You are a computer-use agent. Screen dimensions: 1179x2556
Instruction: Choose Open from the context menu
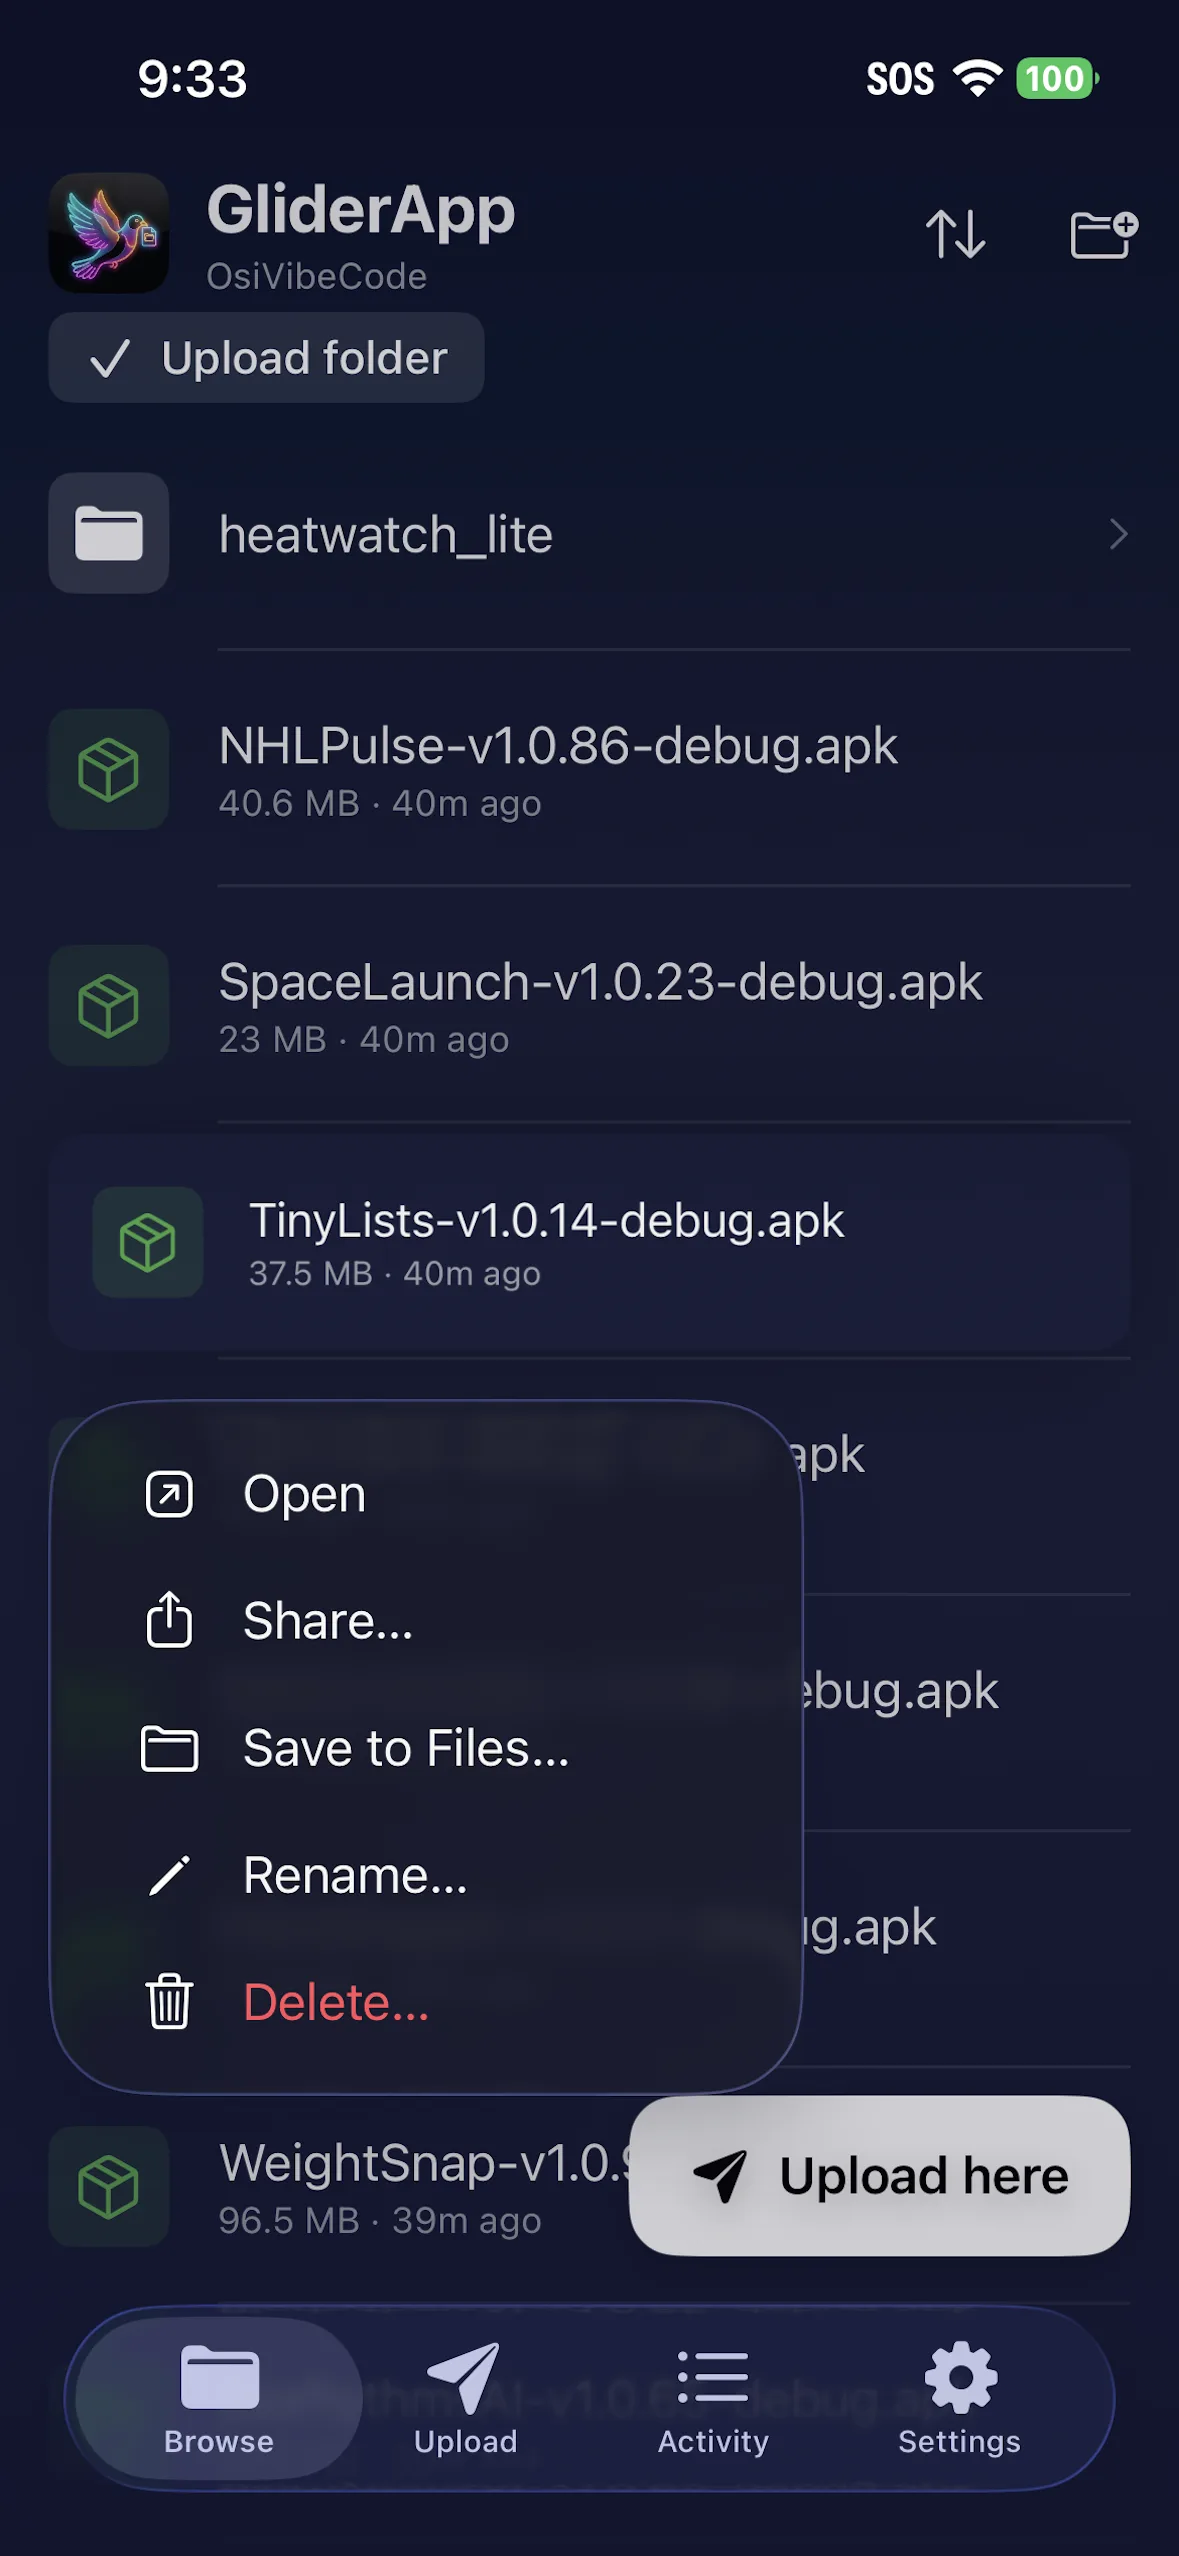(x=426, y=1494)
